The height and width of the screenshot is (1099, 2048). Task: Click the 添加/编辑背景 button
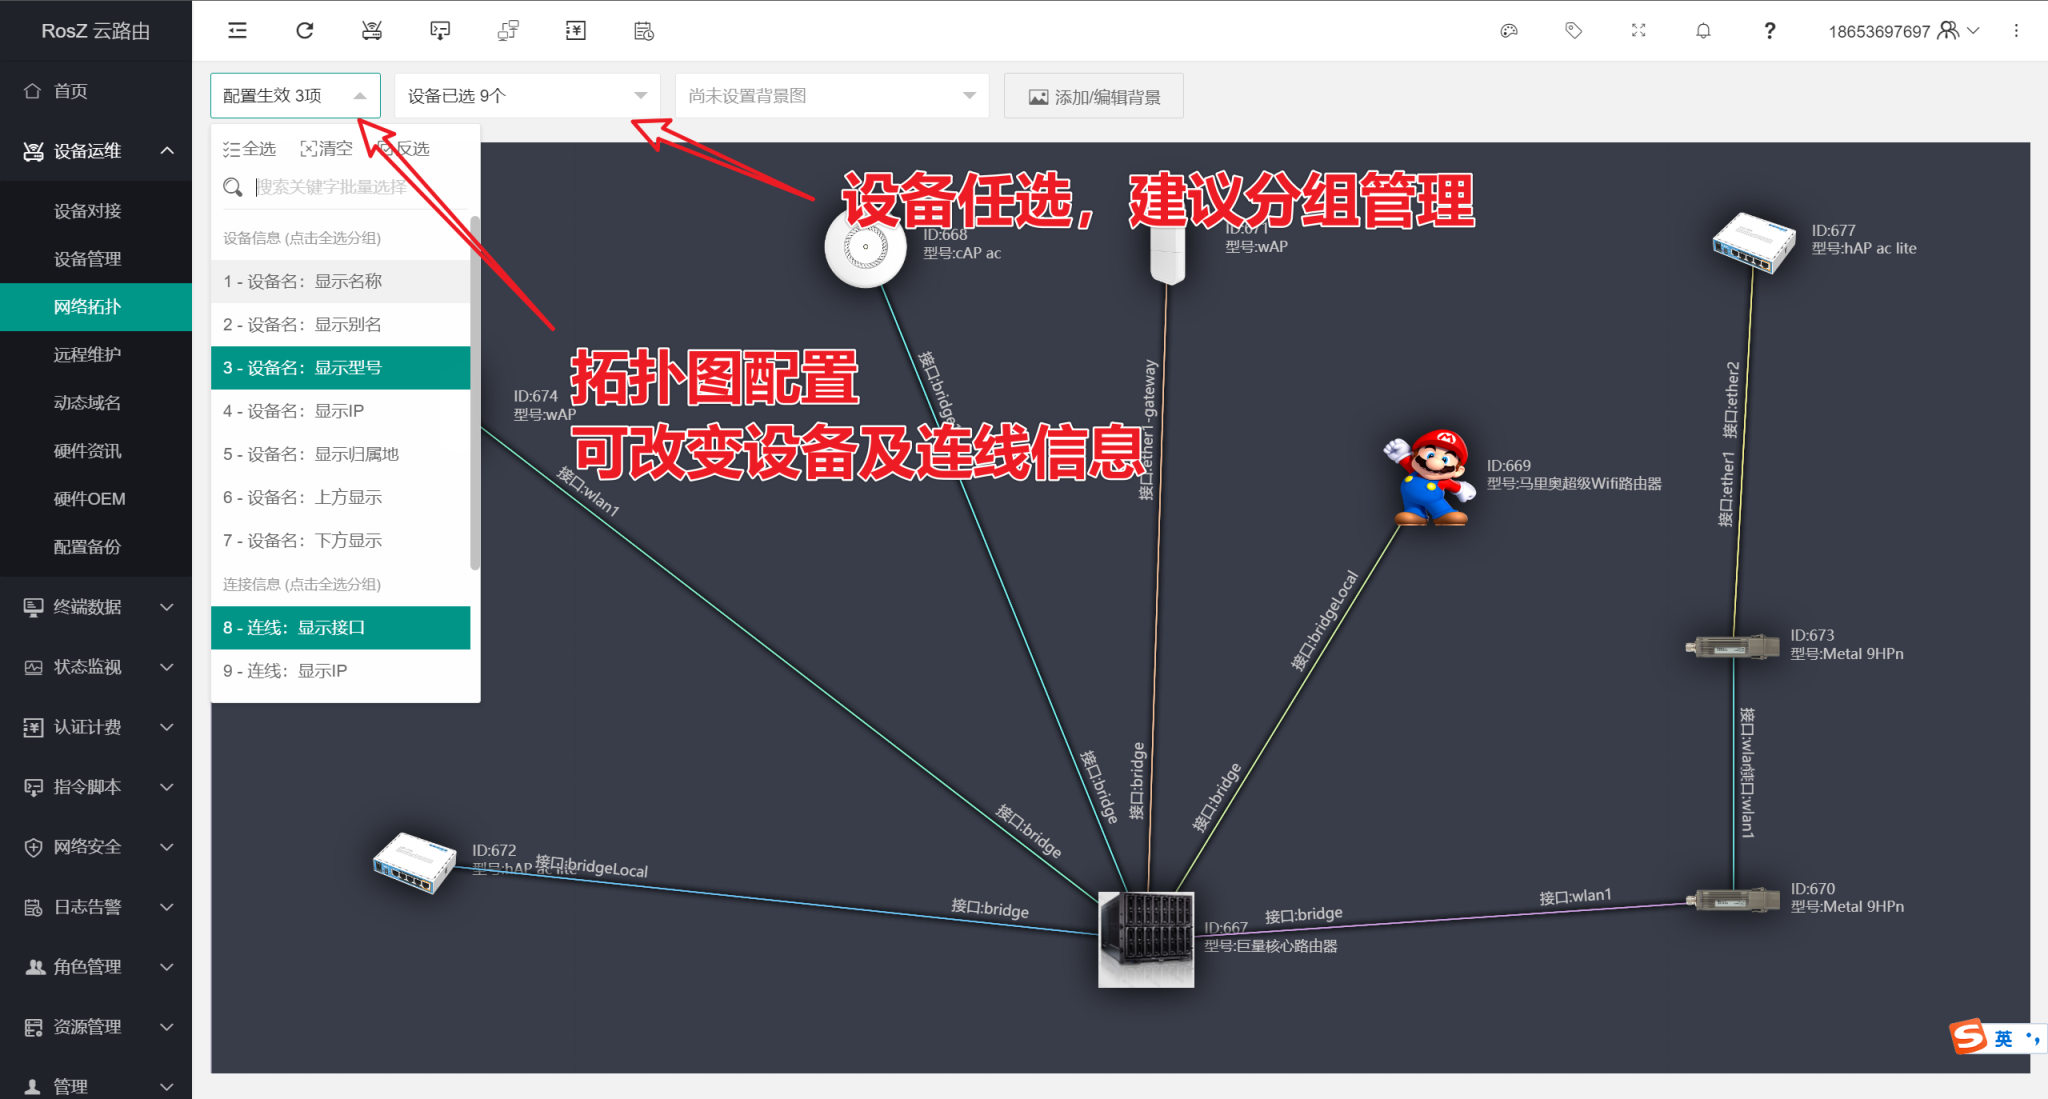pos(1093,95)
